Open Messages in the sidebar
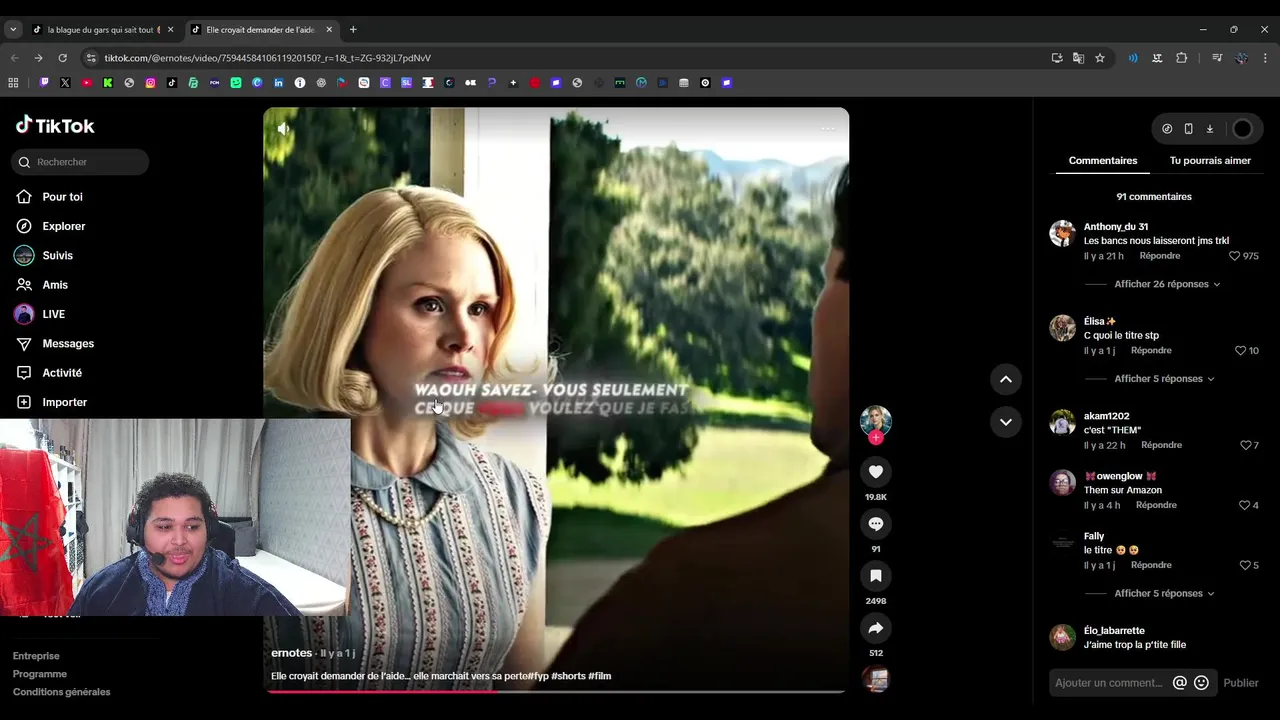 [68, 343]
